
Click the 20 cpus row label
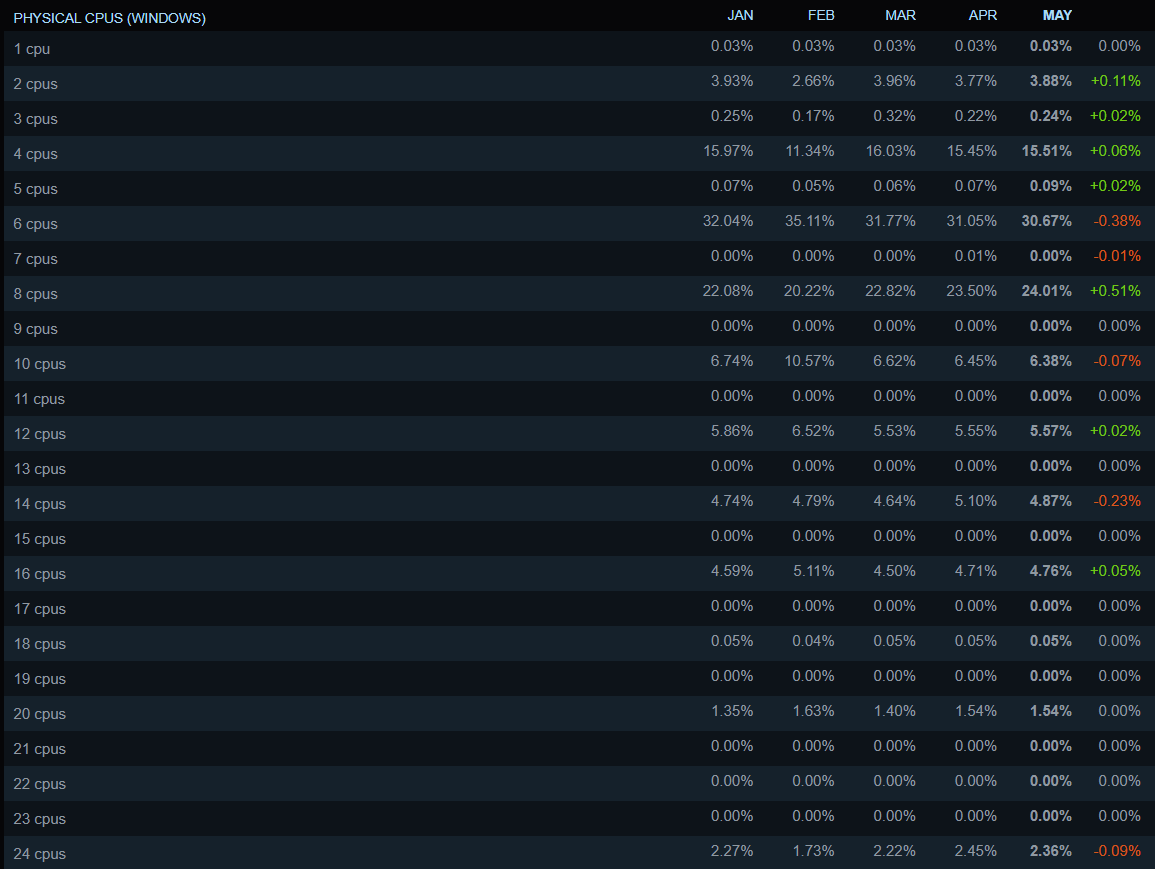pos(40,714)
